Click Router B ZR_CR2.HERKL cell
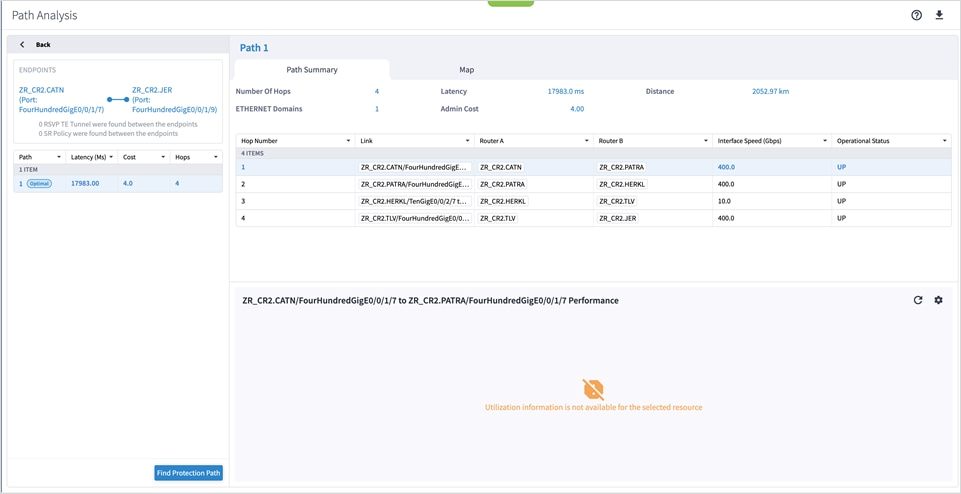Viewport: 961px width, 494px height. point(622,184)
